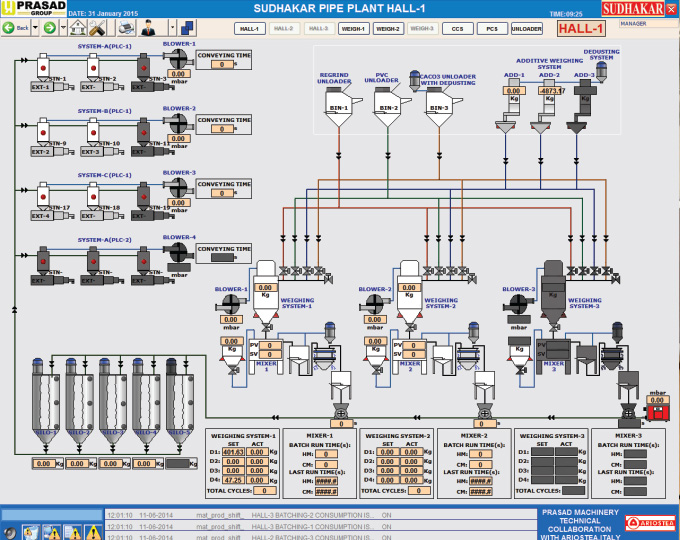Click the BIN-3 CaCO3 unloader hopper

tap(441, 108)
